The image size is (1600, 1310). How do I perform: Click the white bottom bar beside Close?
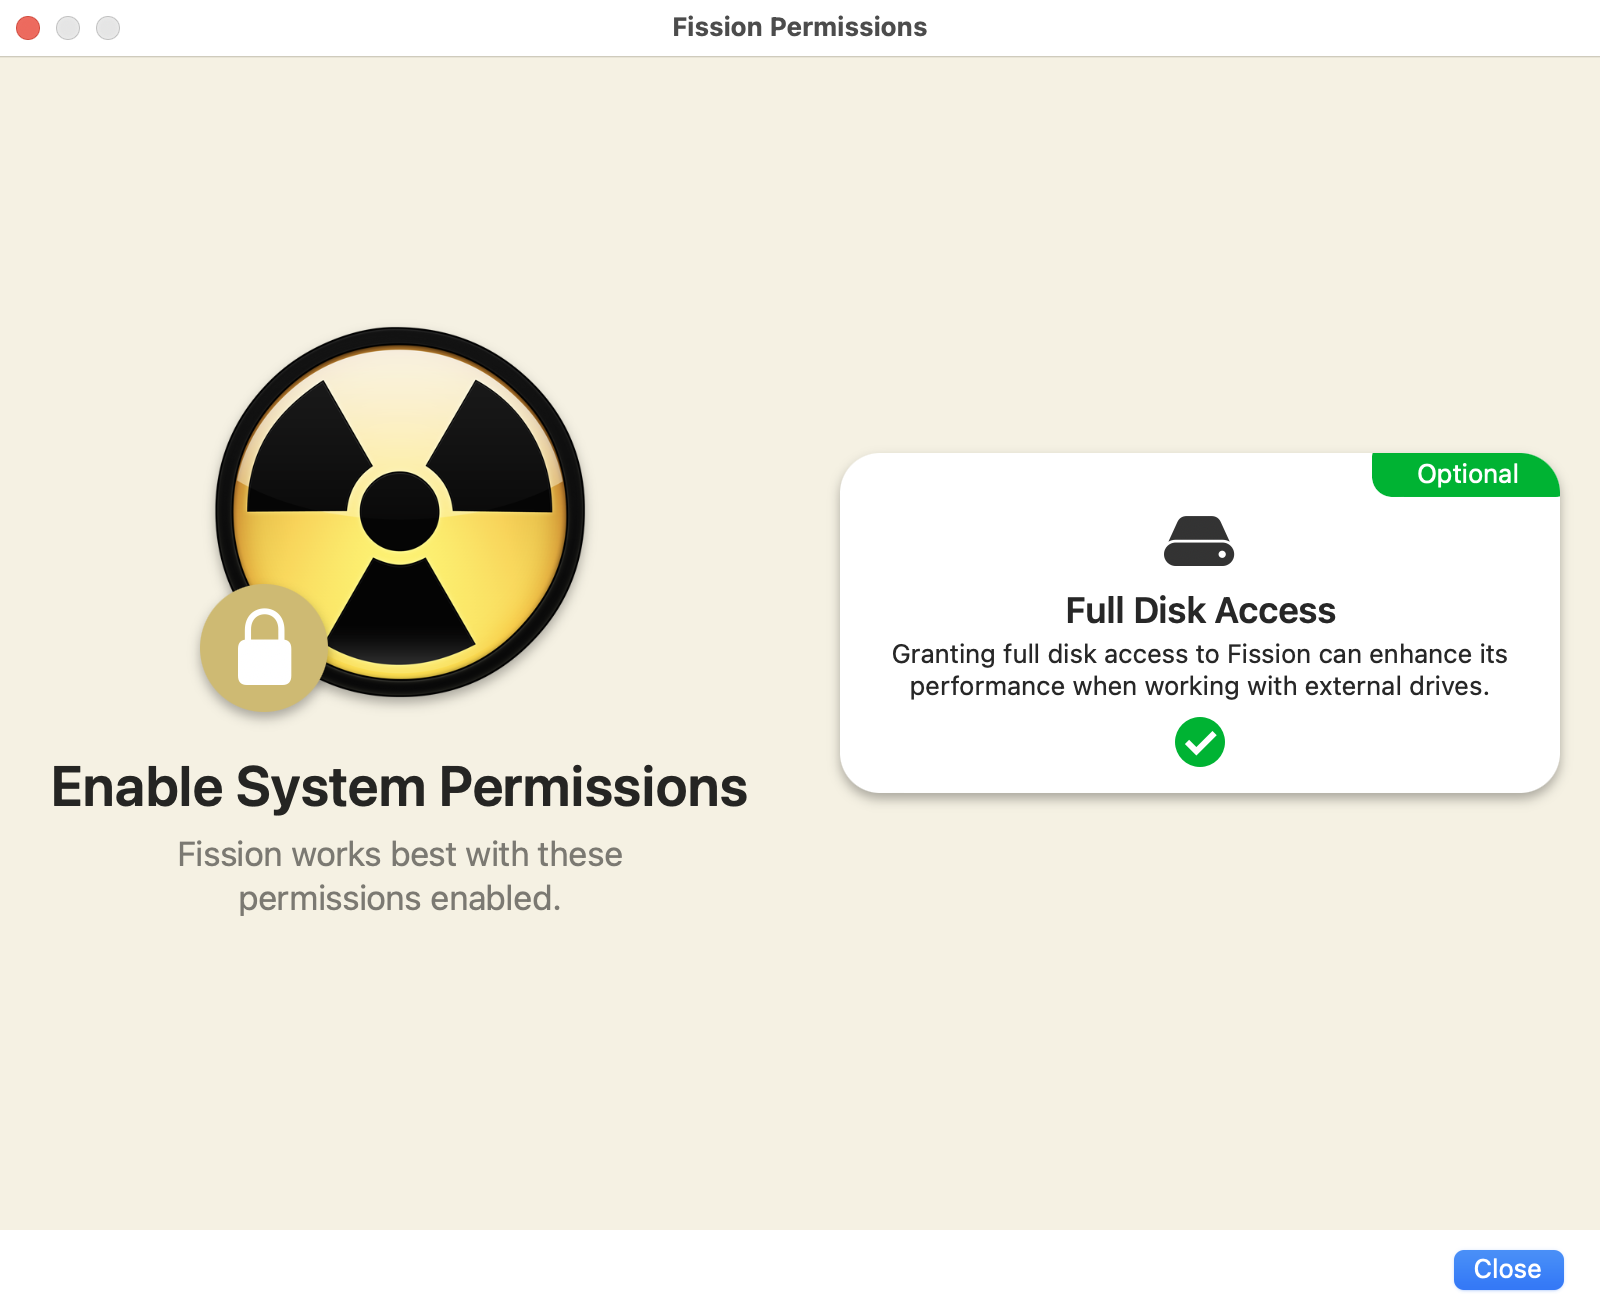pyautogui.click(x=720, y=1270)
